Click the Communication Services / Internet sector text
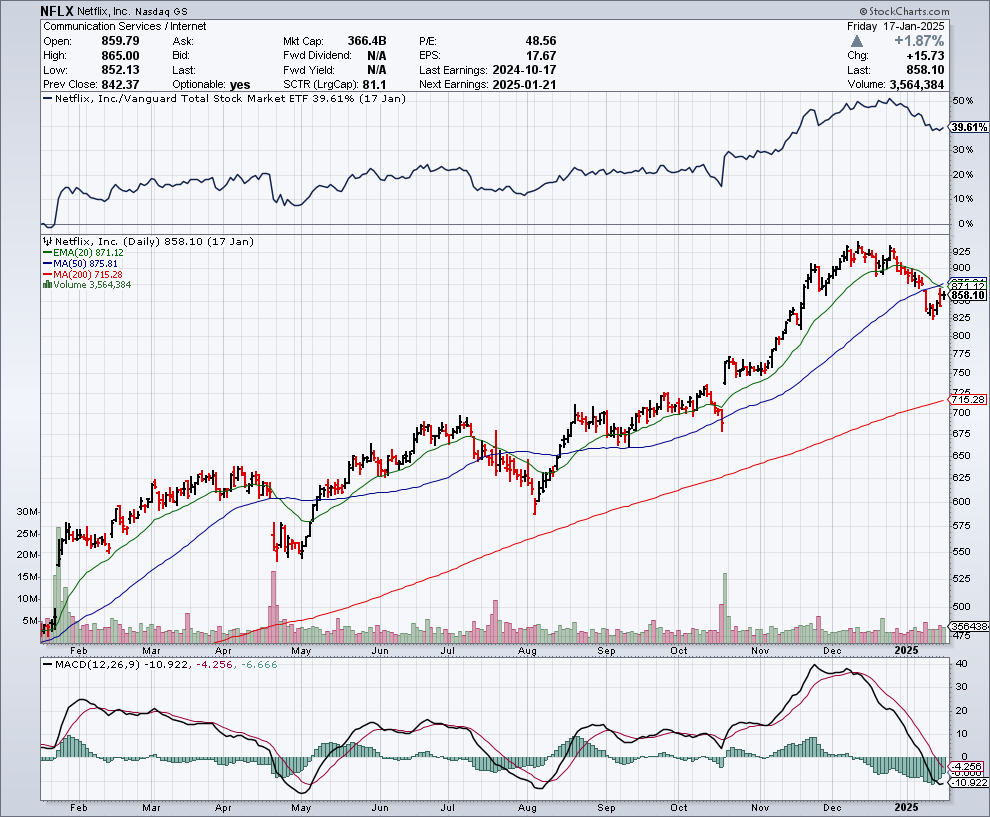This screenshot has height=817, width=990. pos(124,26)
